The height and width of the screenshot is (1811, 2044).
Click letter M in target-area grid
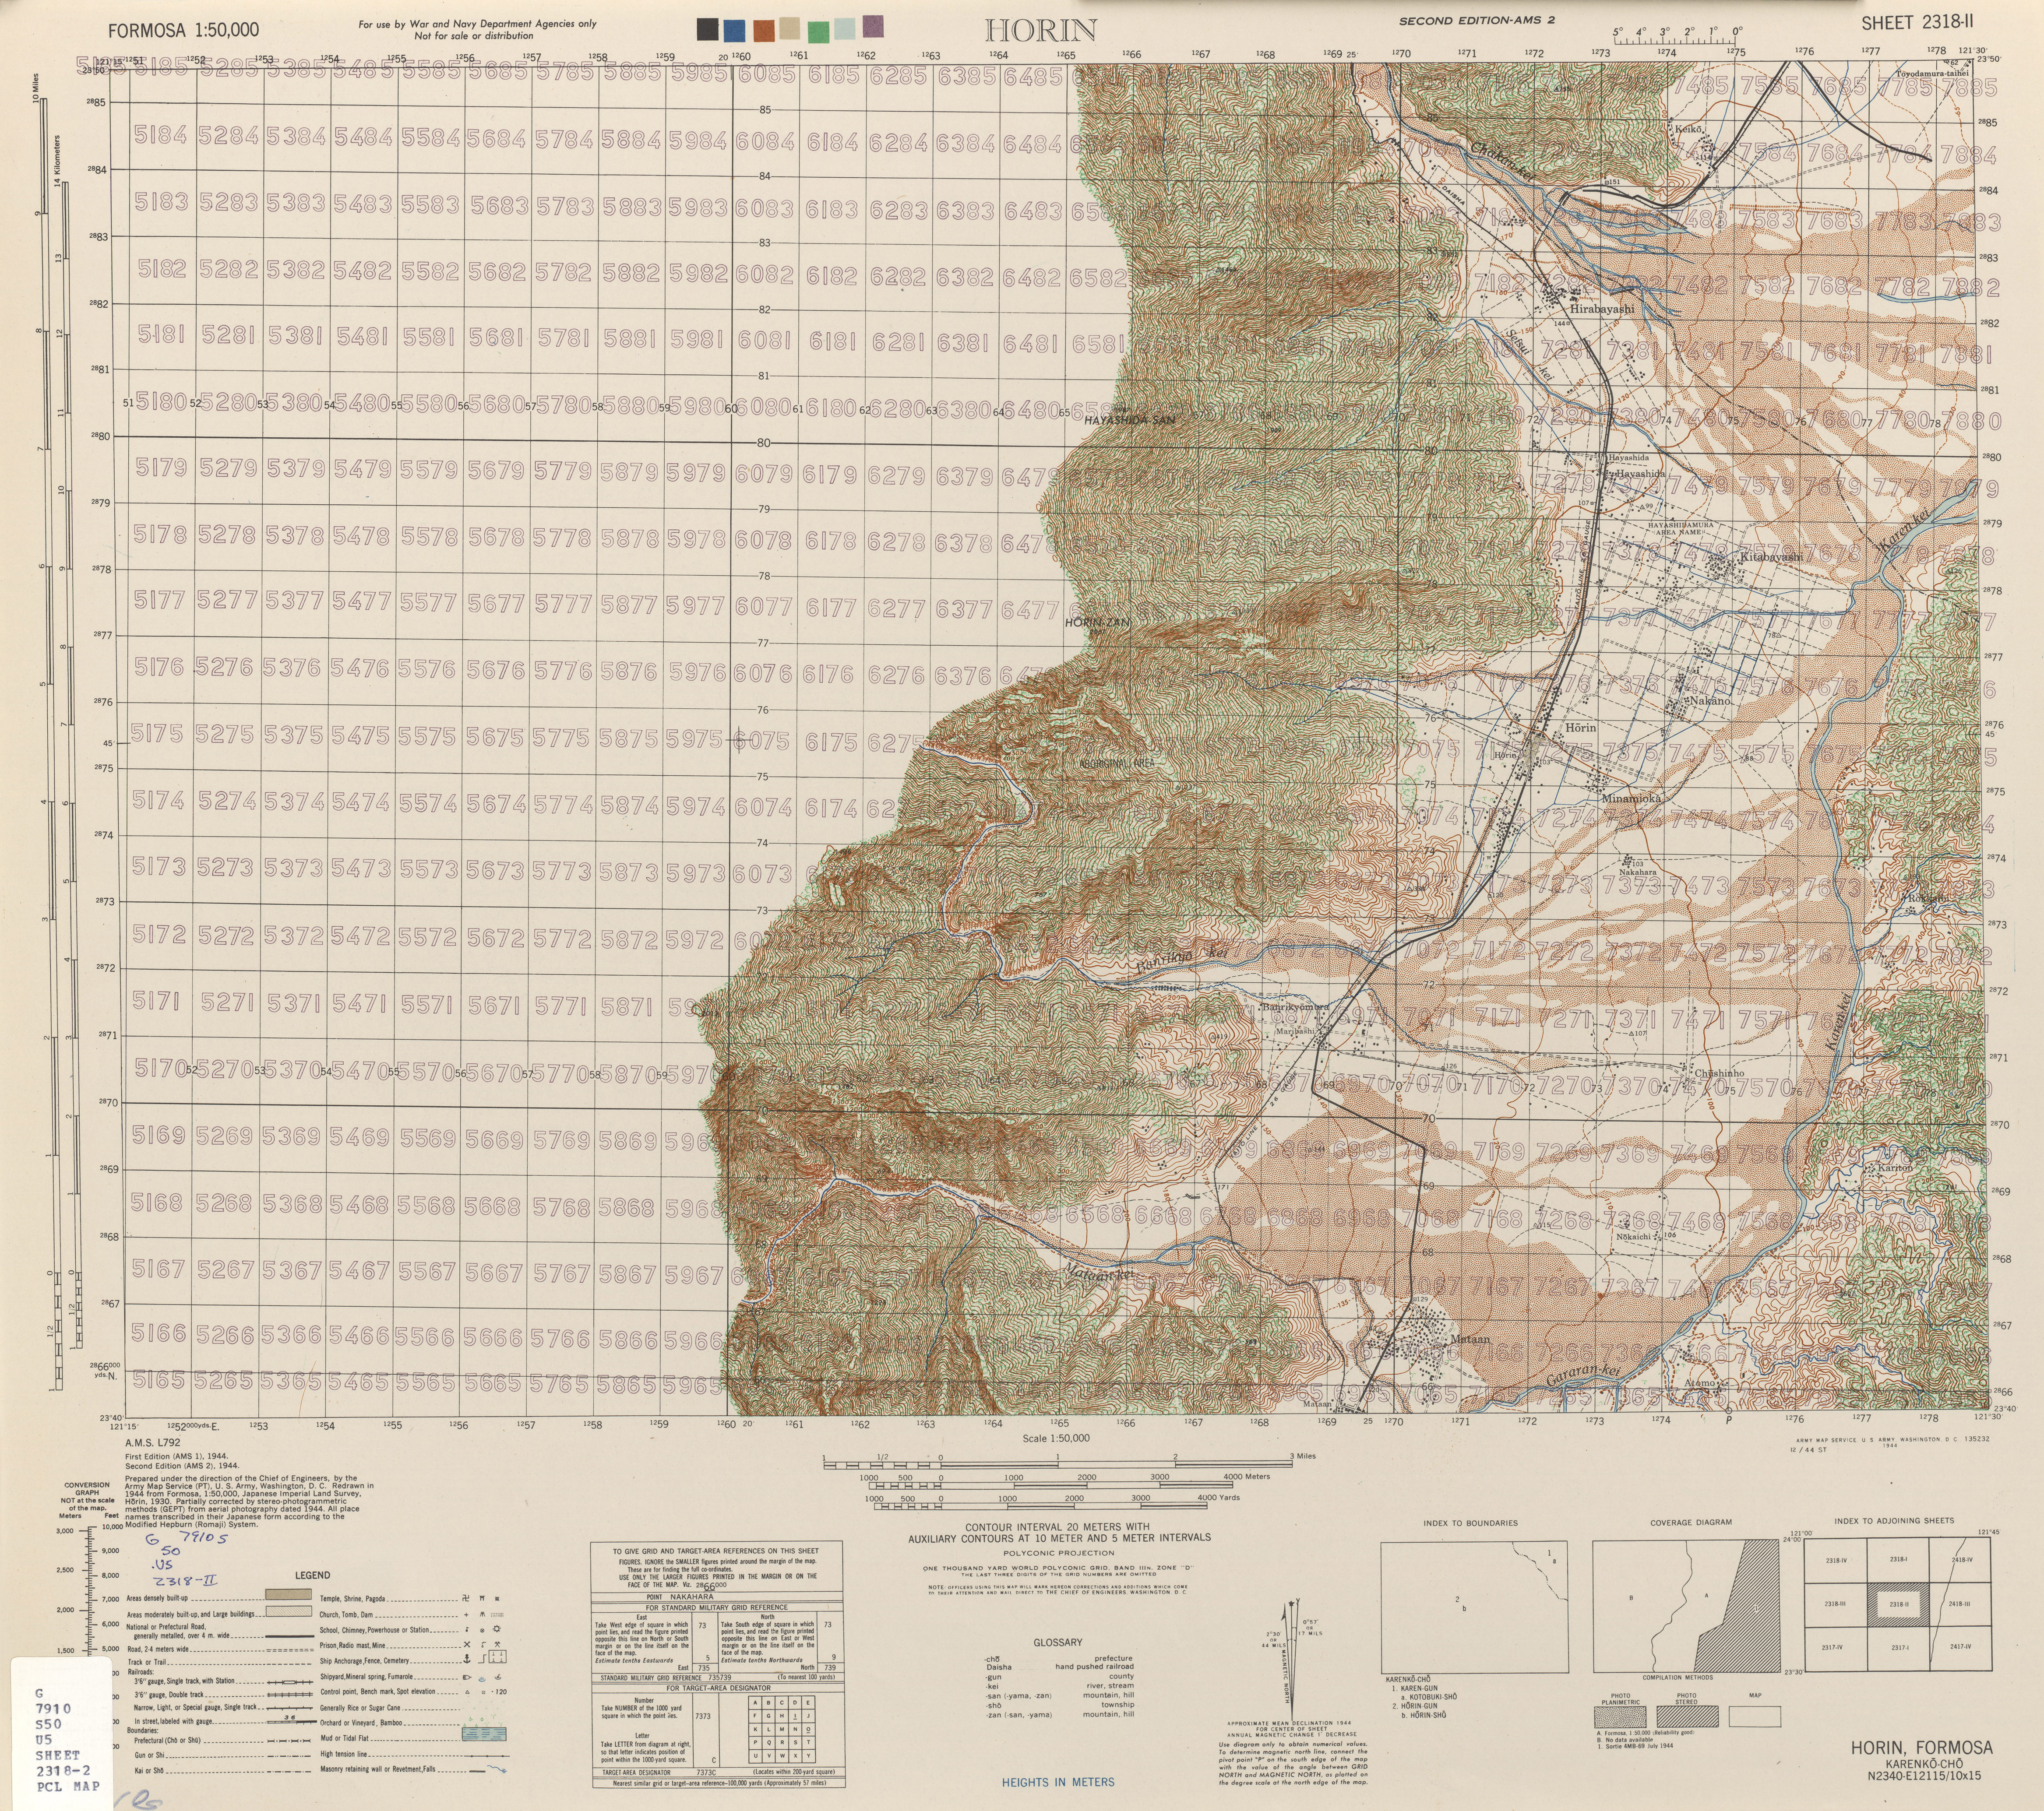pos(782,1729)
